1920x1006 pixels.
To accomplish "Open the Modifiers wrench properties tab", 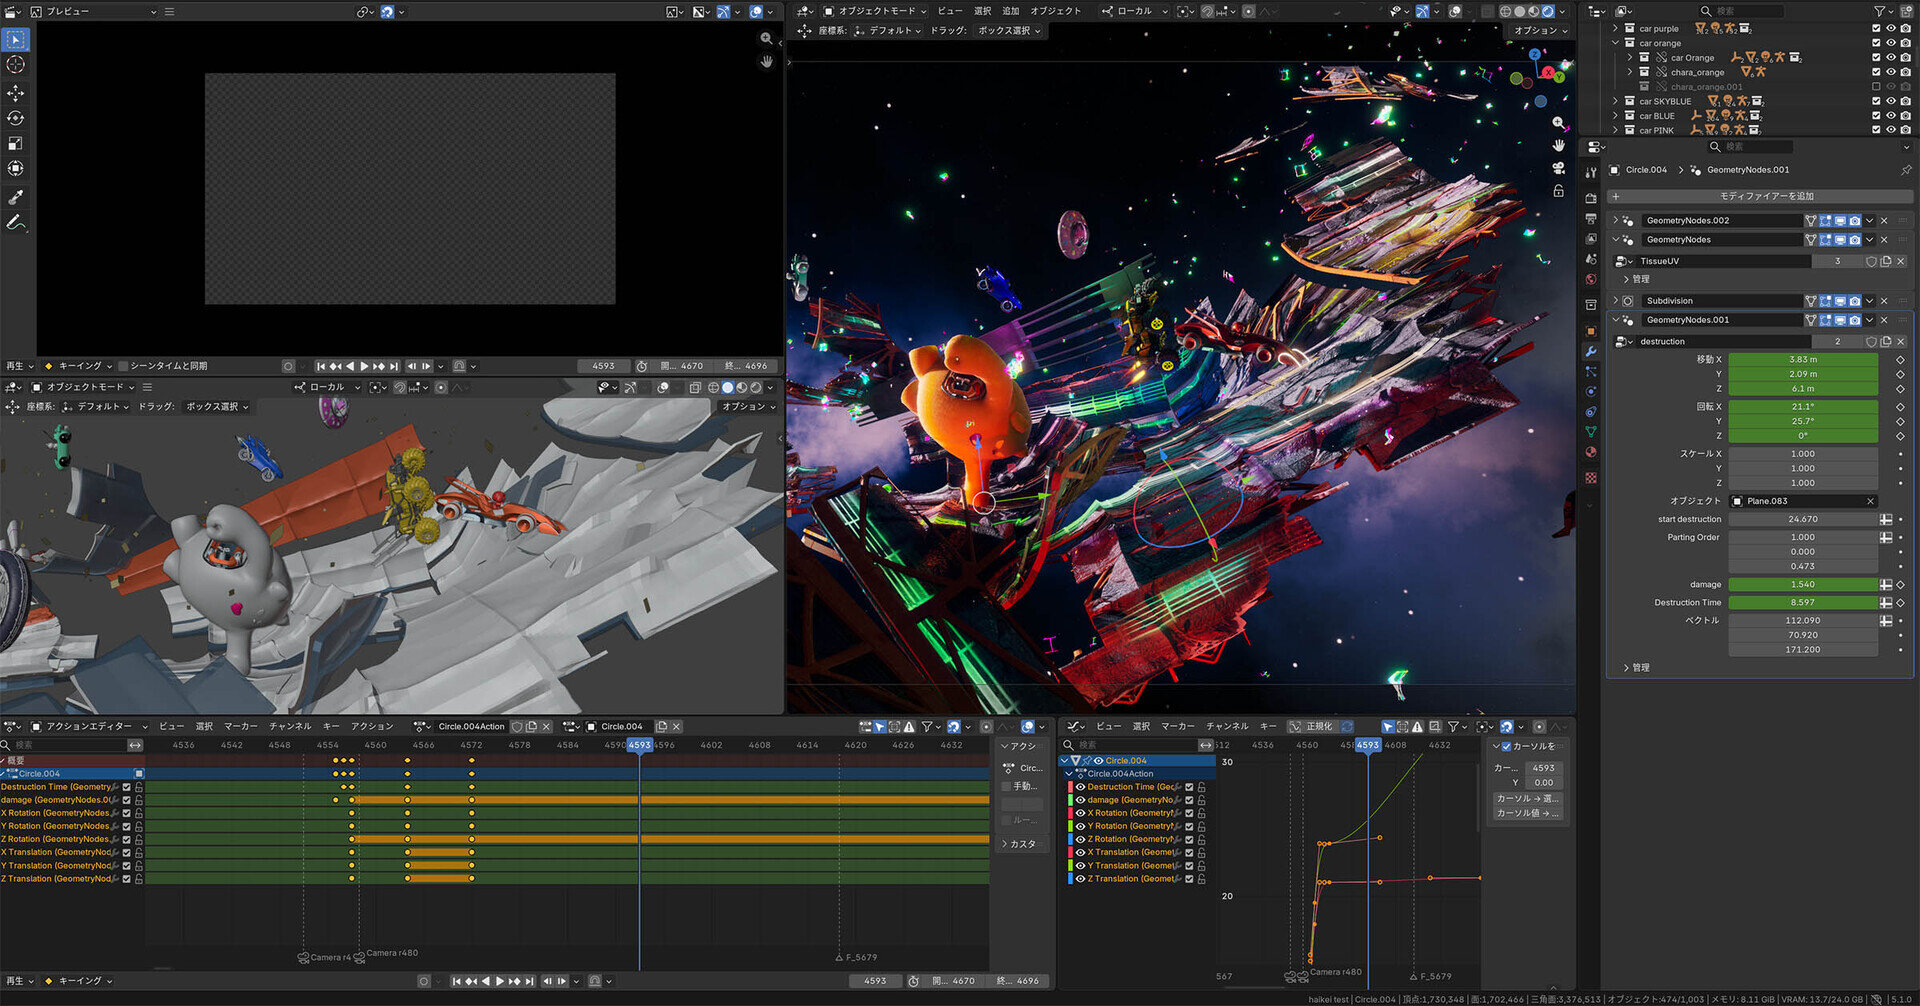I will (1591, 351).
